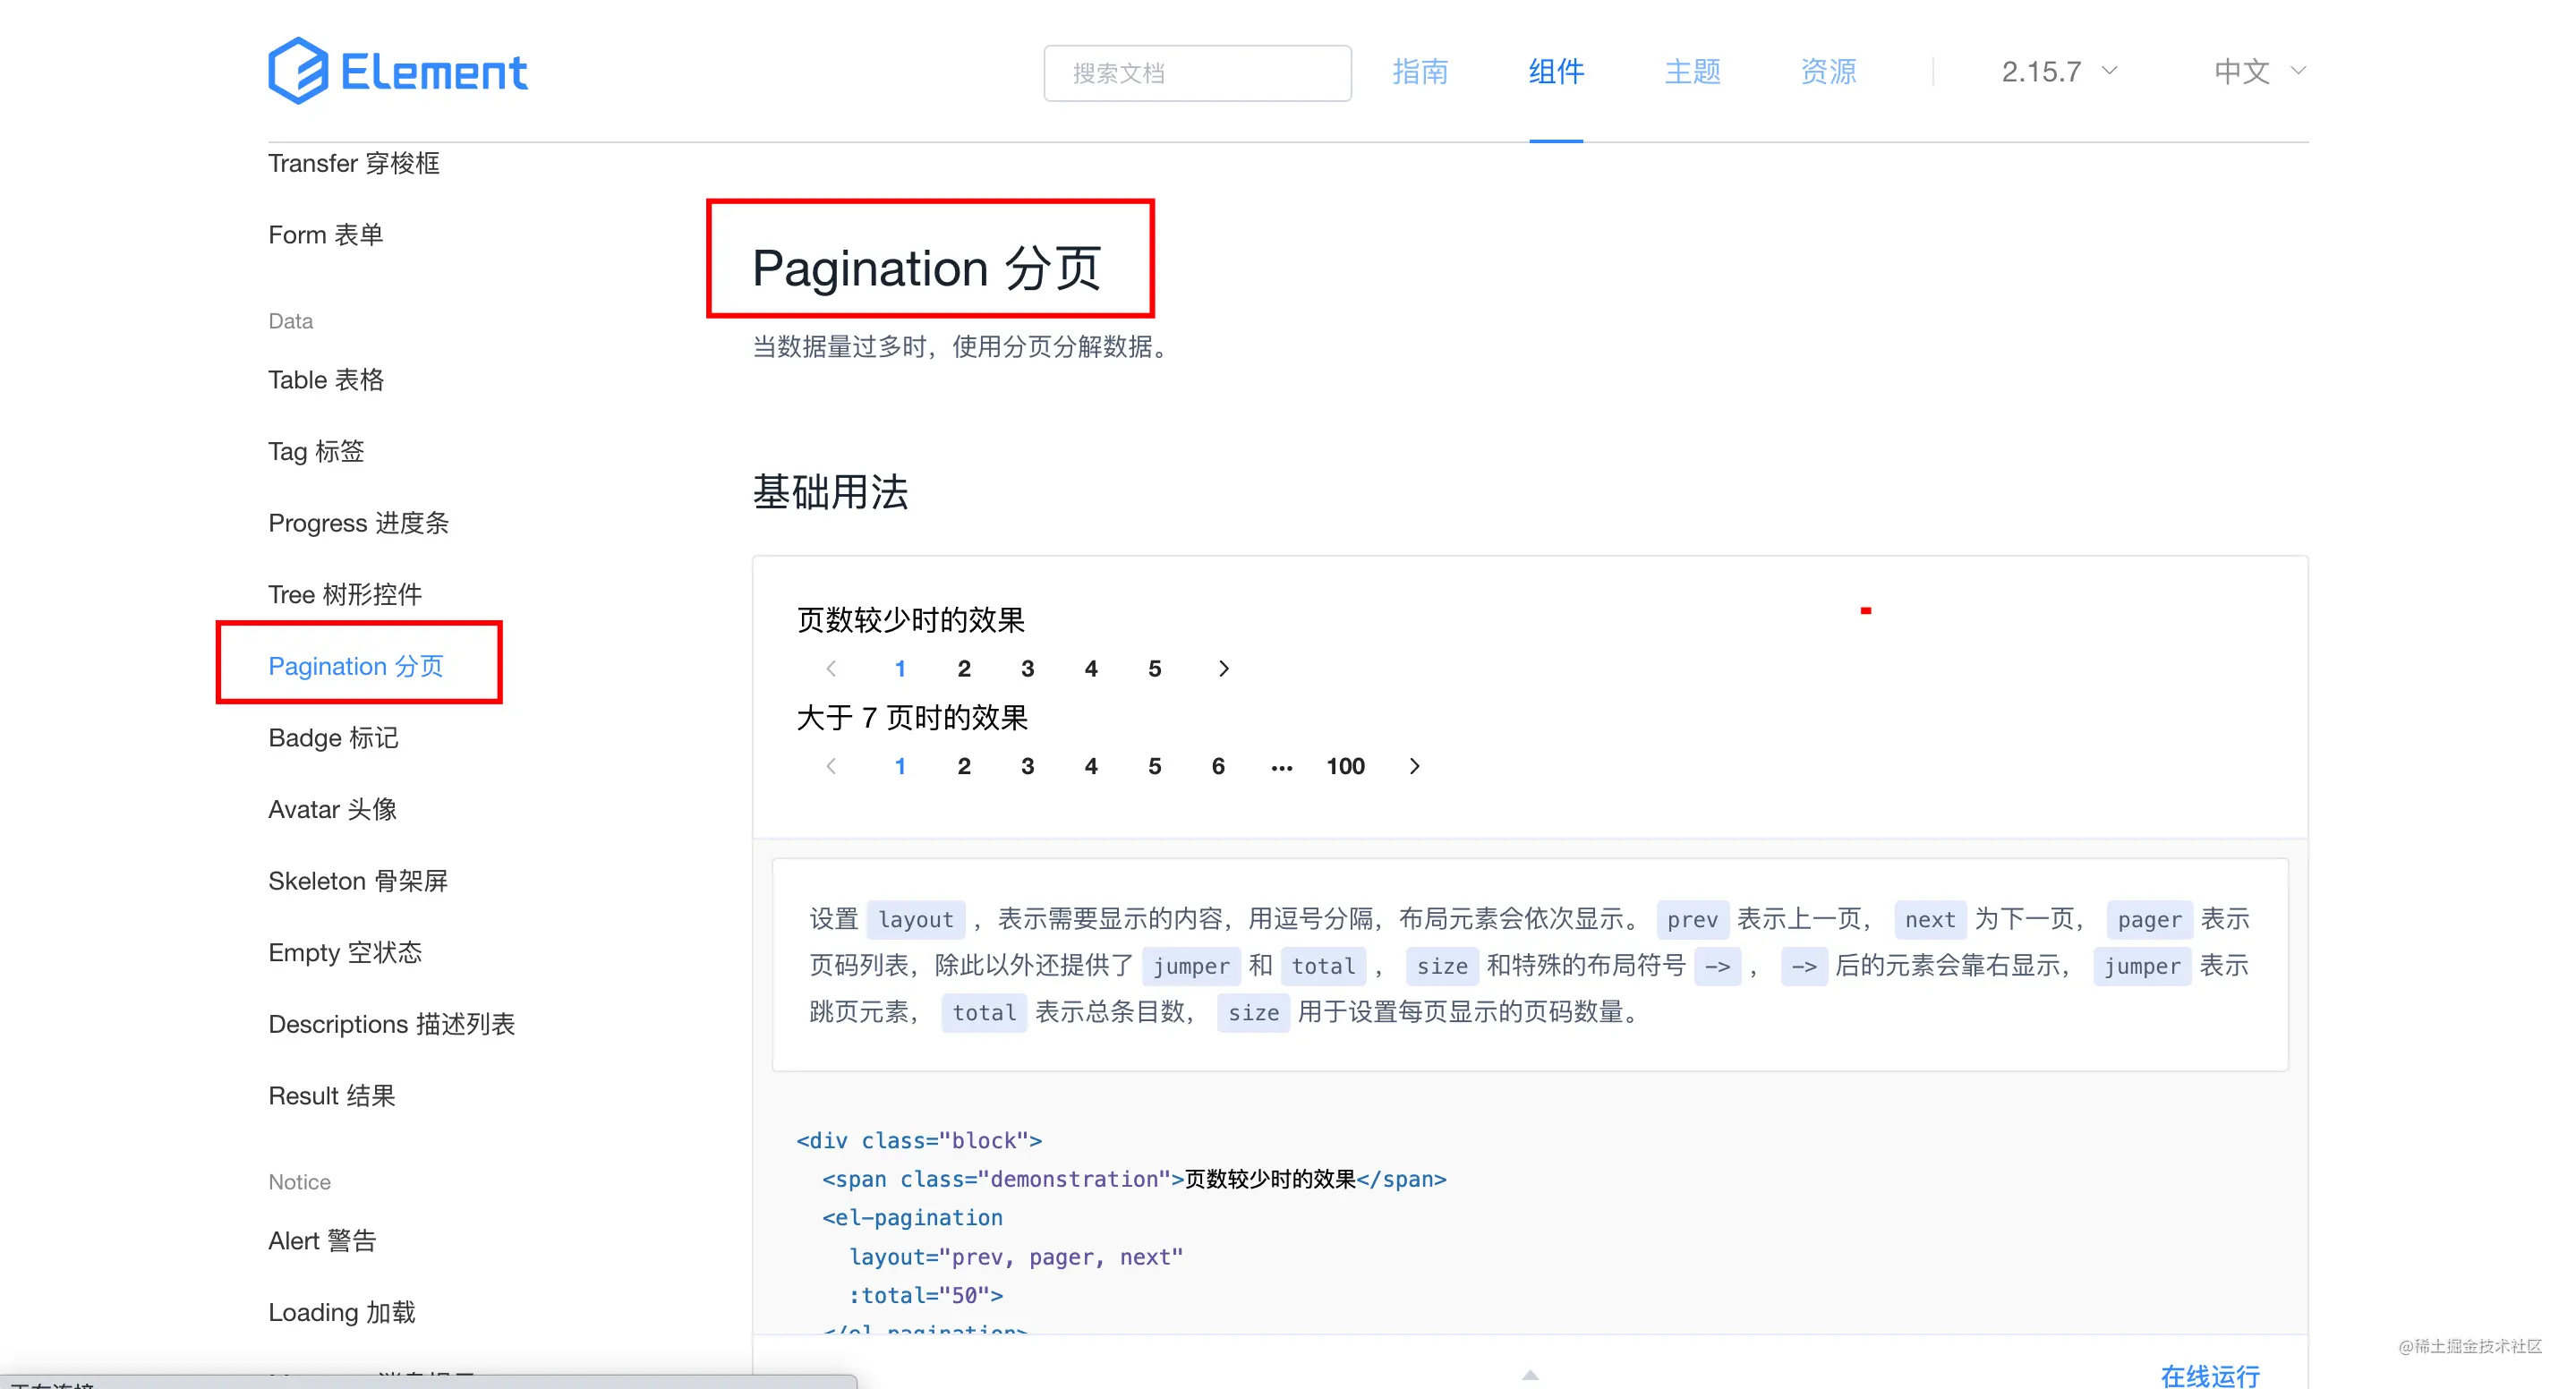Open Badge 标记 in the sidebar
Viewport: 2576px width, 1389px height.
tap(333, 738)
